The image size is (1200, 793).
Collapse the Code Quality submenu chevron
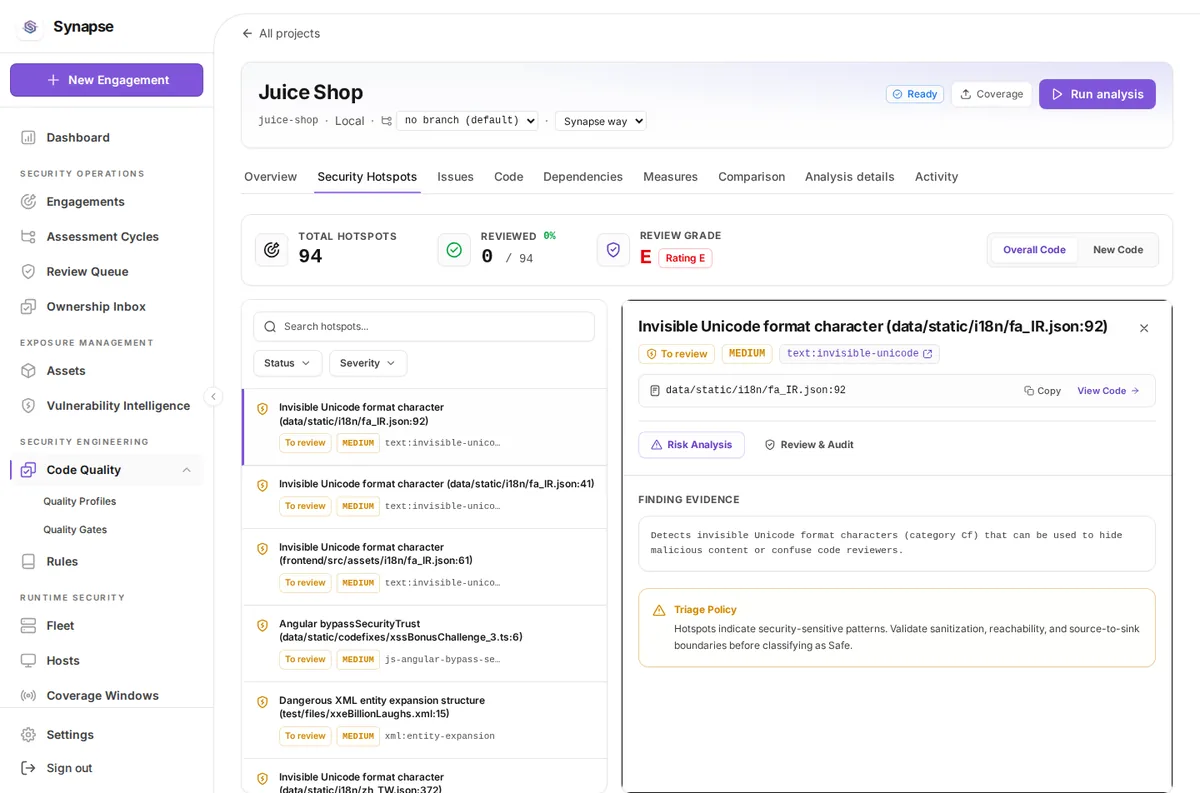(x=186, y=470)
